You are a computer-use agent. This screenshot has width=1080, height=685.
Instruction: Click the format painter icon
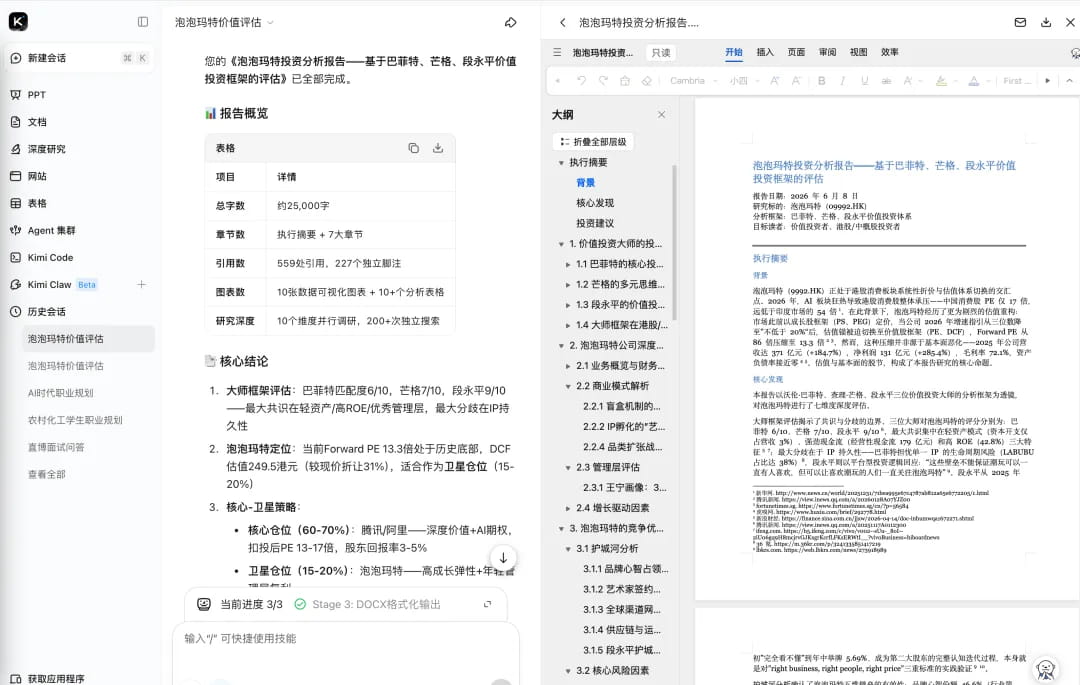point(625,81)
